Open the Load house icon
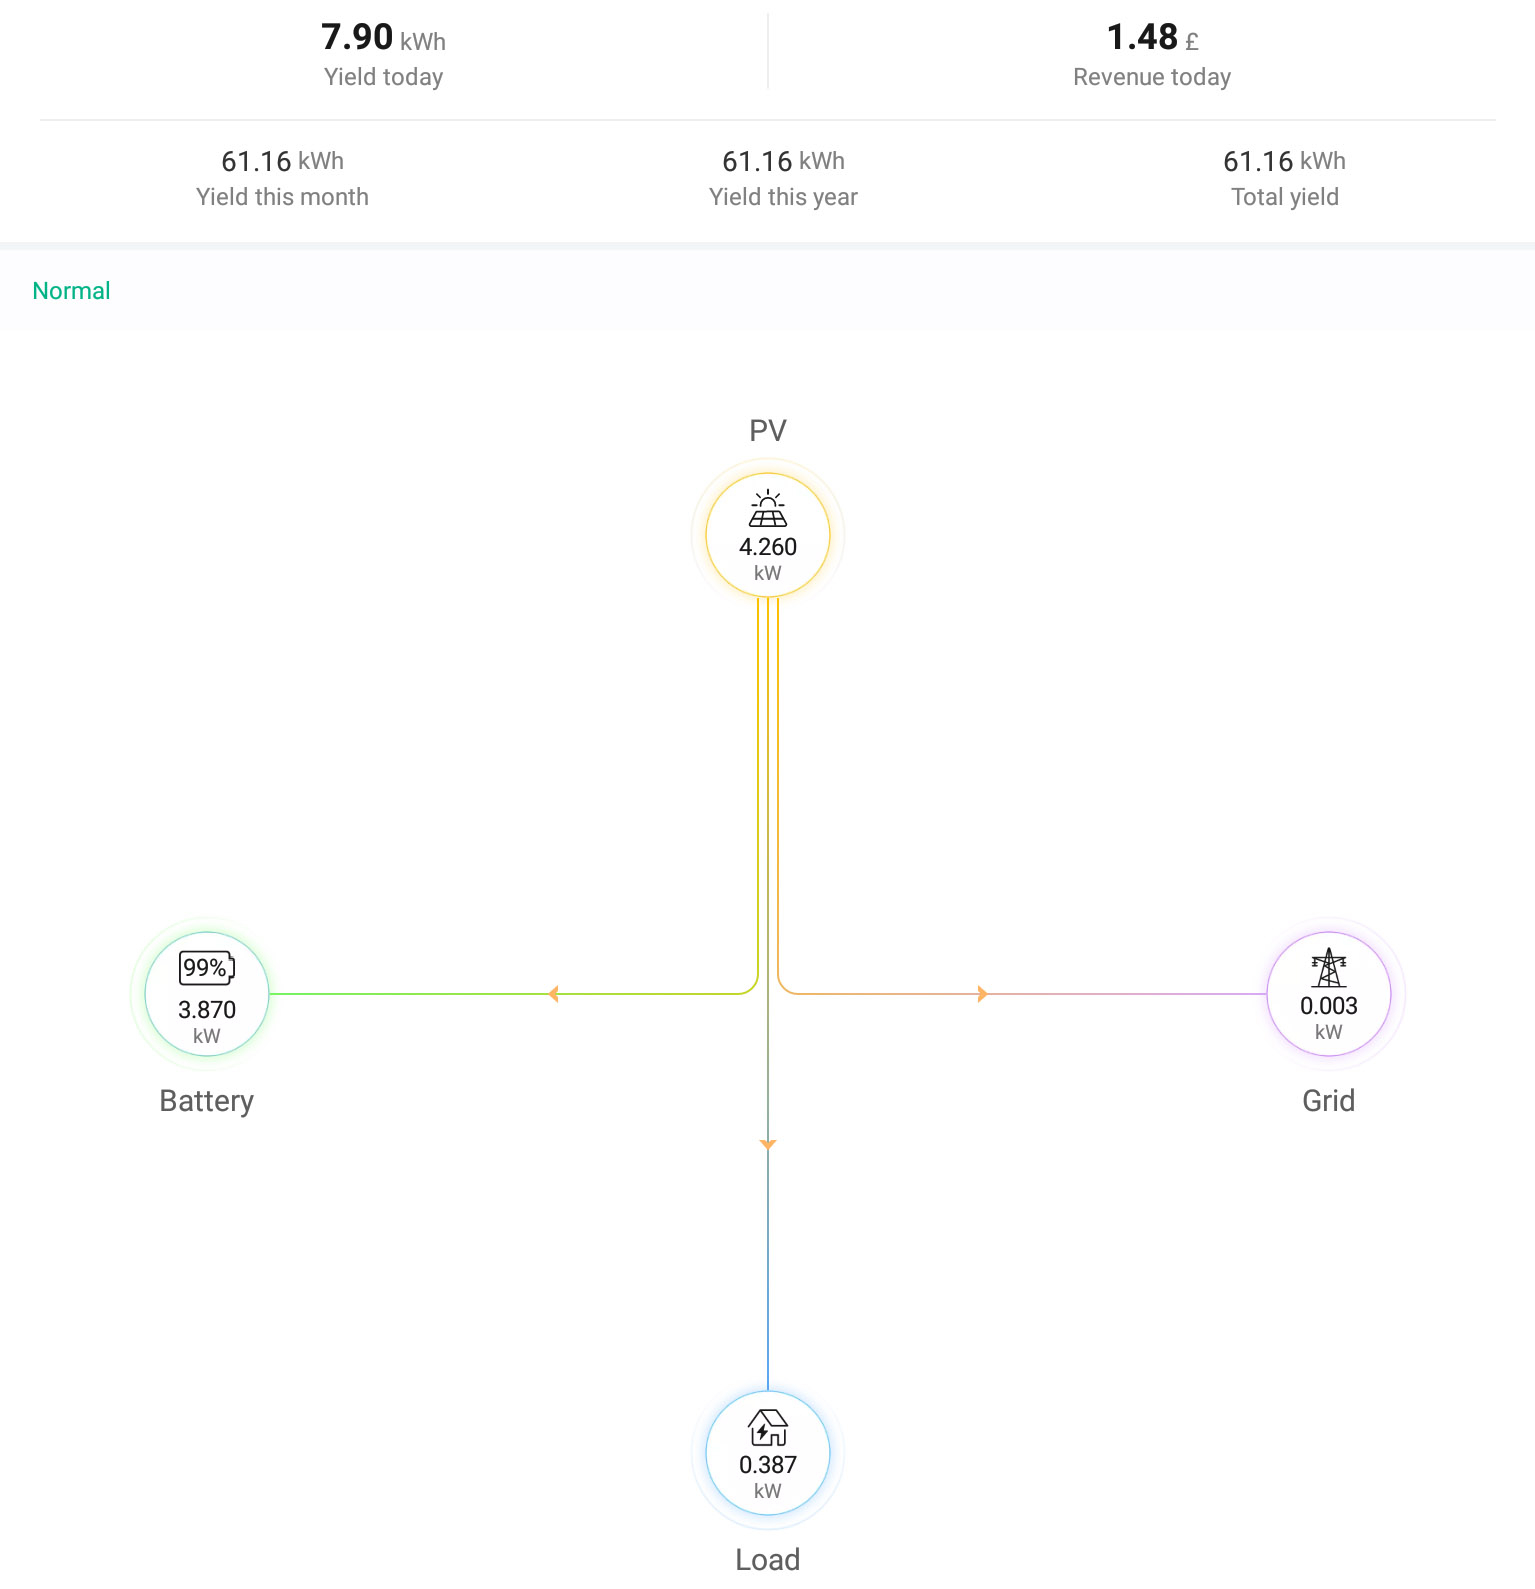This screenshot has width=1535, height=1589. click(768, 1427)
